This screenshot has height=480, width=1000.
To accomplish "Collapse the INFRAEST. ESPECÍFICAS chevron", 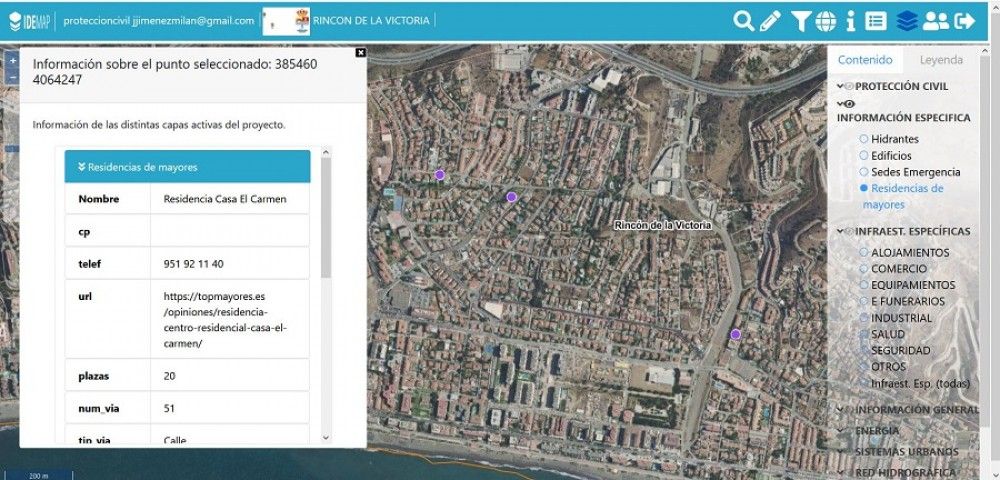I will [840, 231].
